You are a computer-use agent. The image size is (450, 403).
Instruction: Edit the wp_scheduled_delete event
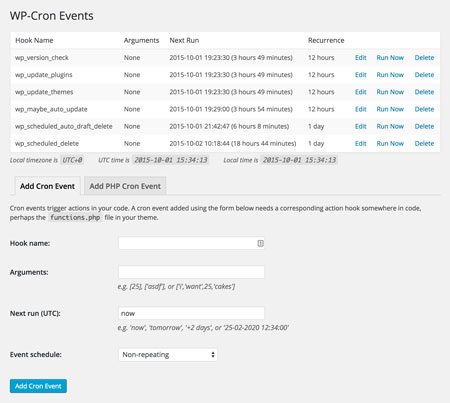point(361,144)
